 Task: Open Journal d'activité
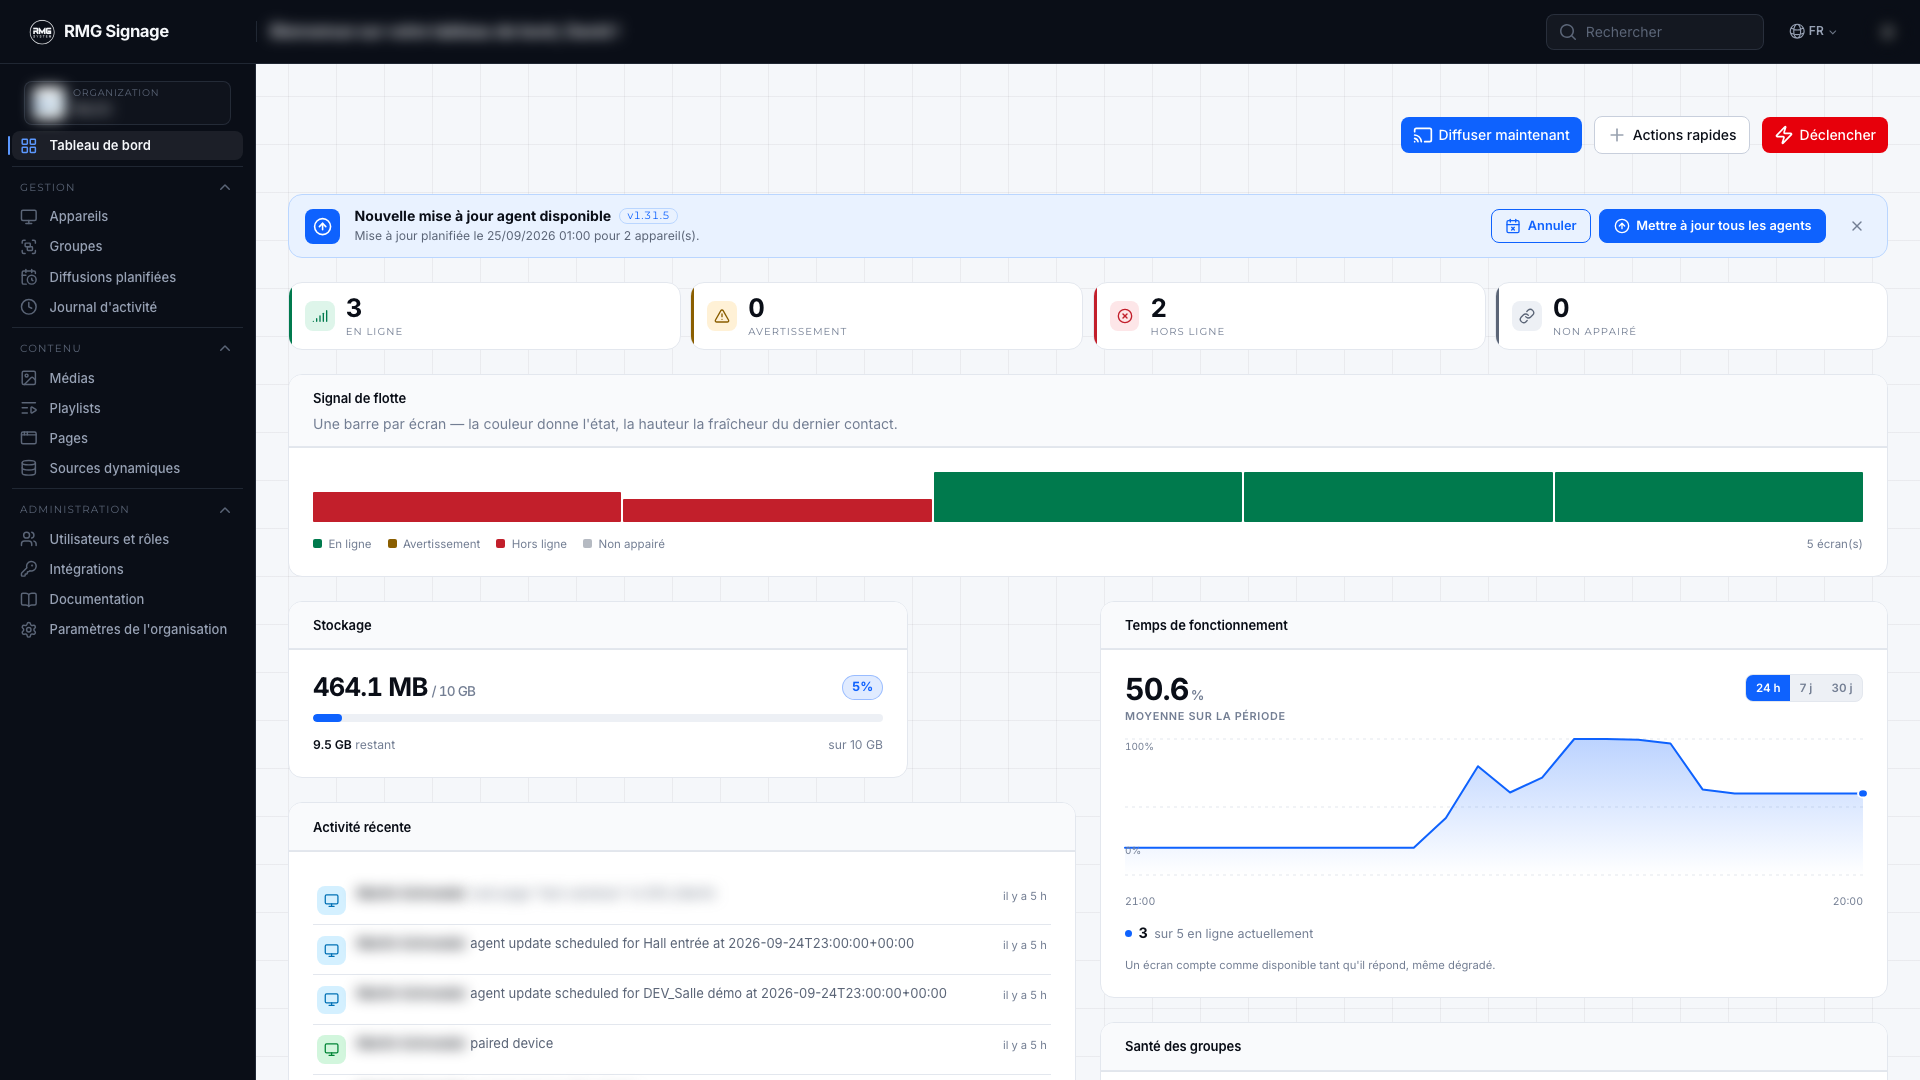(x=127, y=307)
